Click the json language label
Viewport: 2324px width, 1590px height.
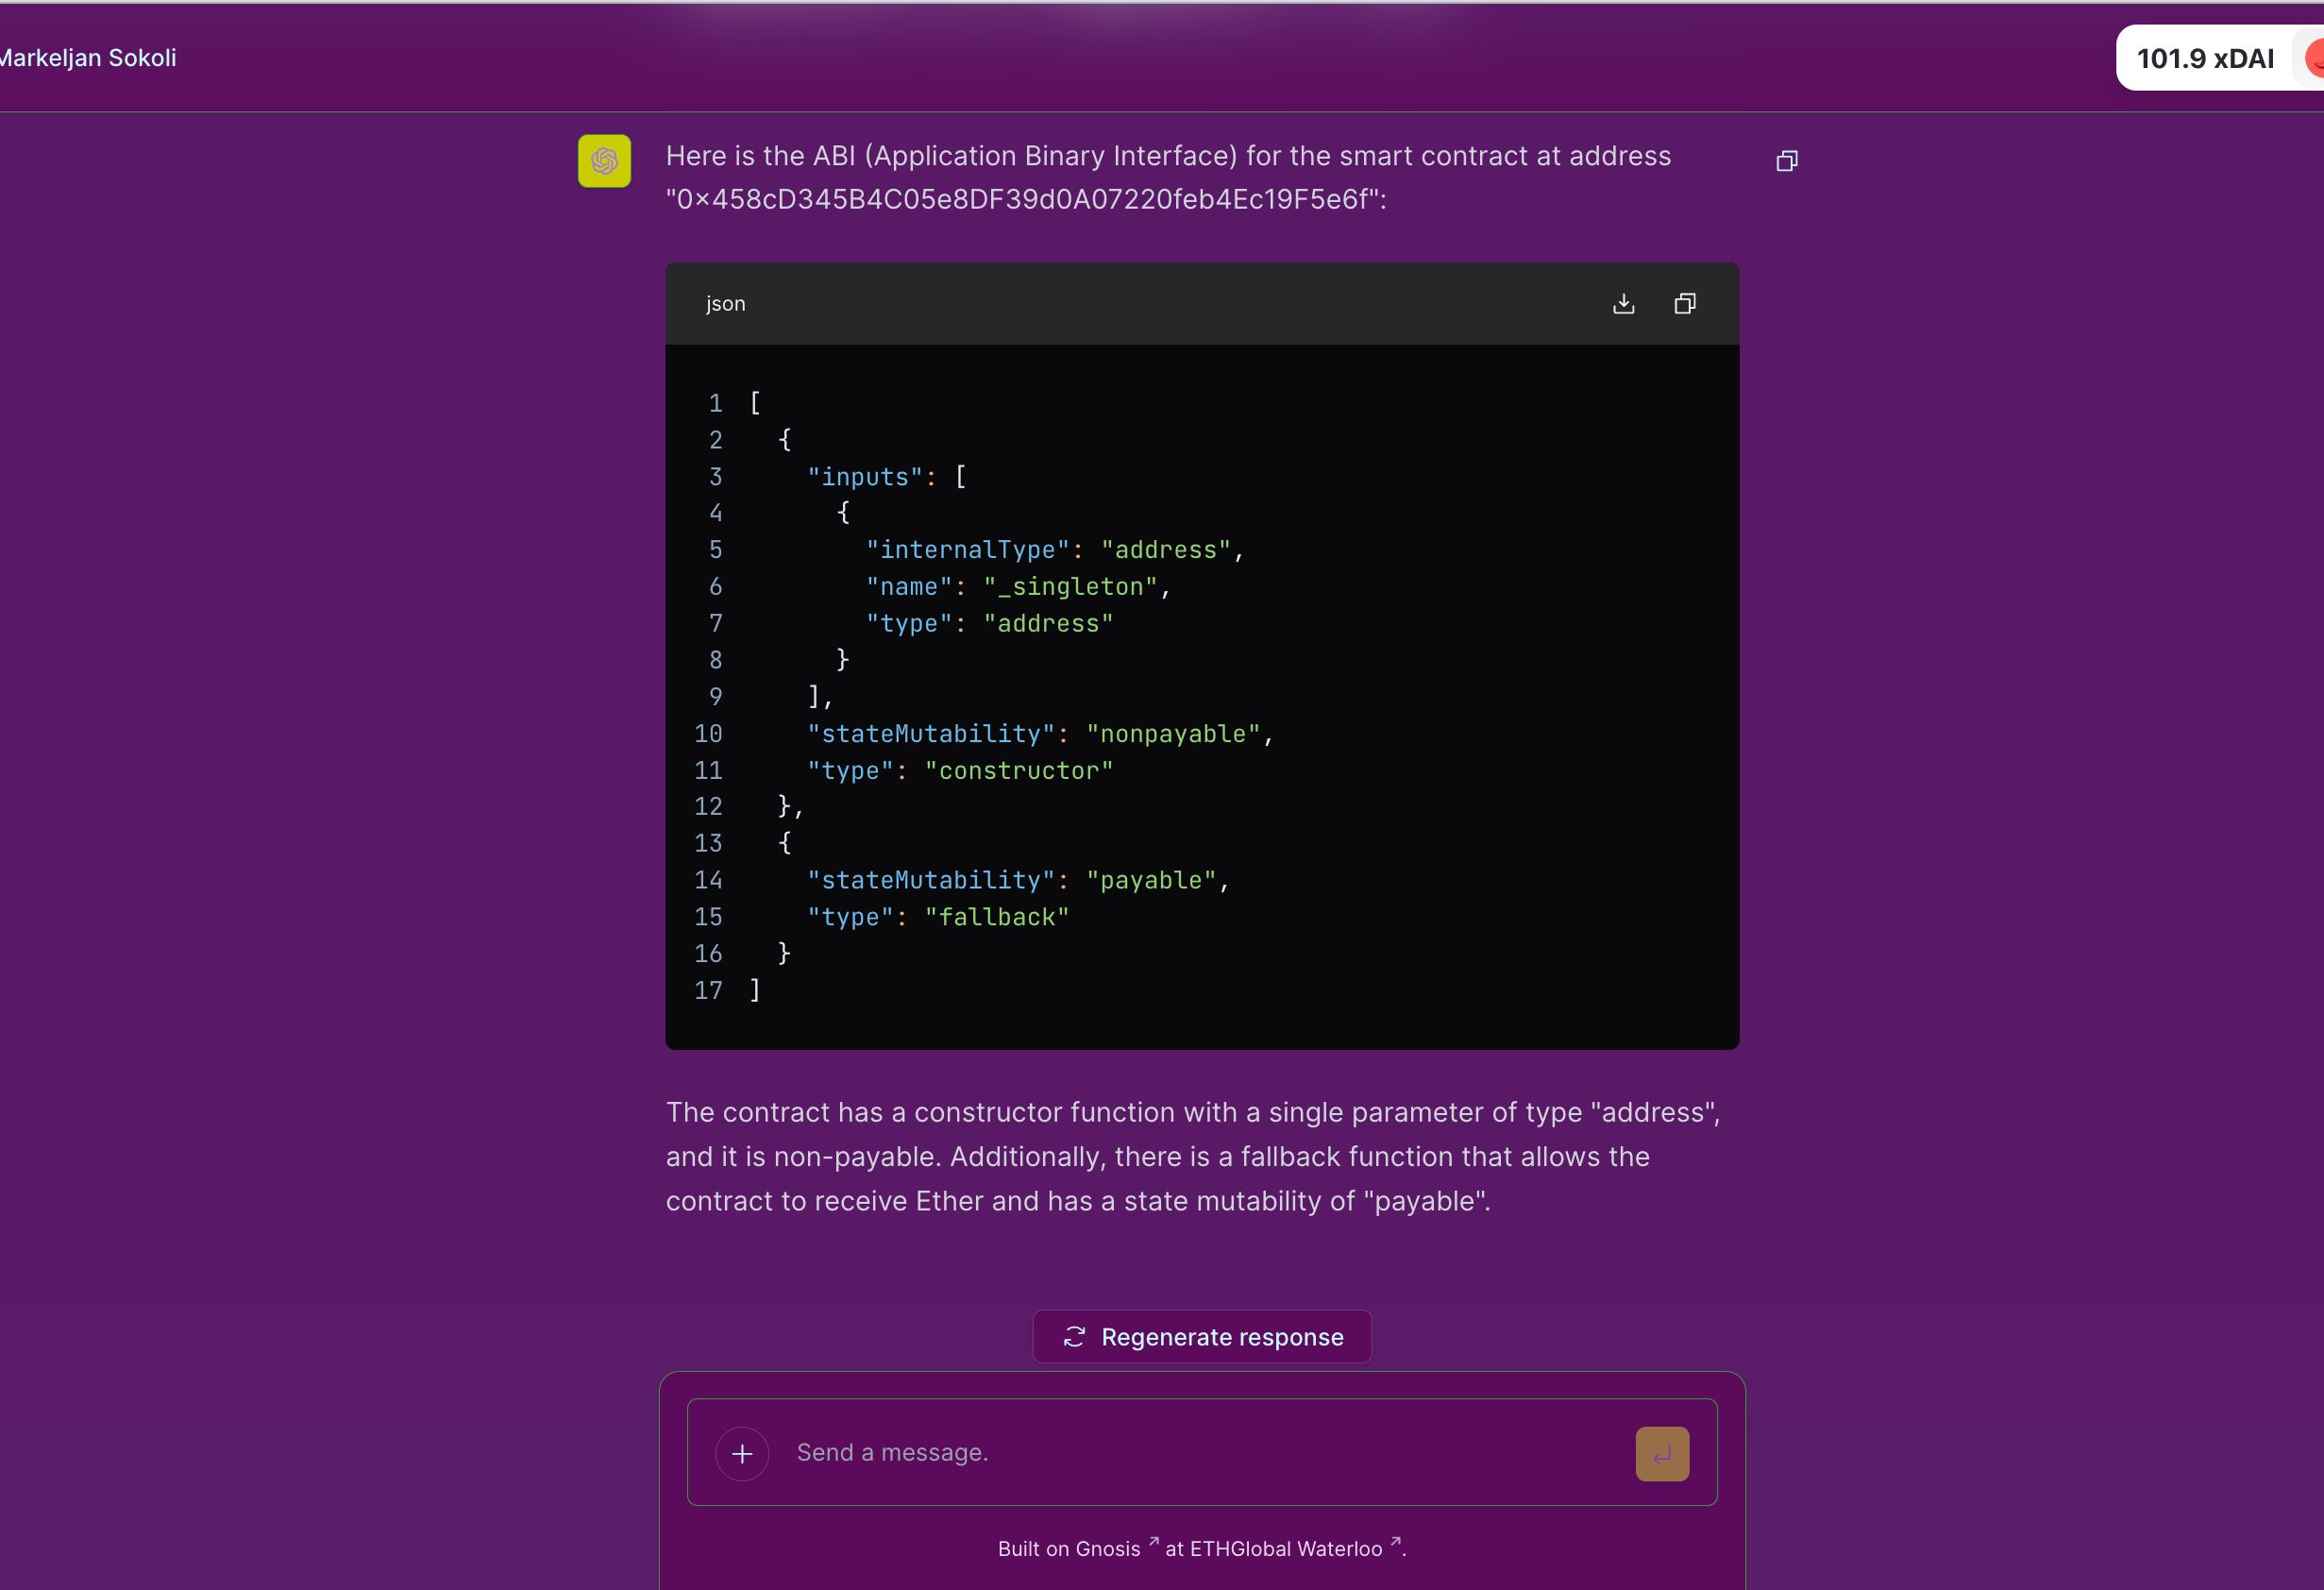[726, 304]
